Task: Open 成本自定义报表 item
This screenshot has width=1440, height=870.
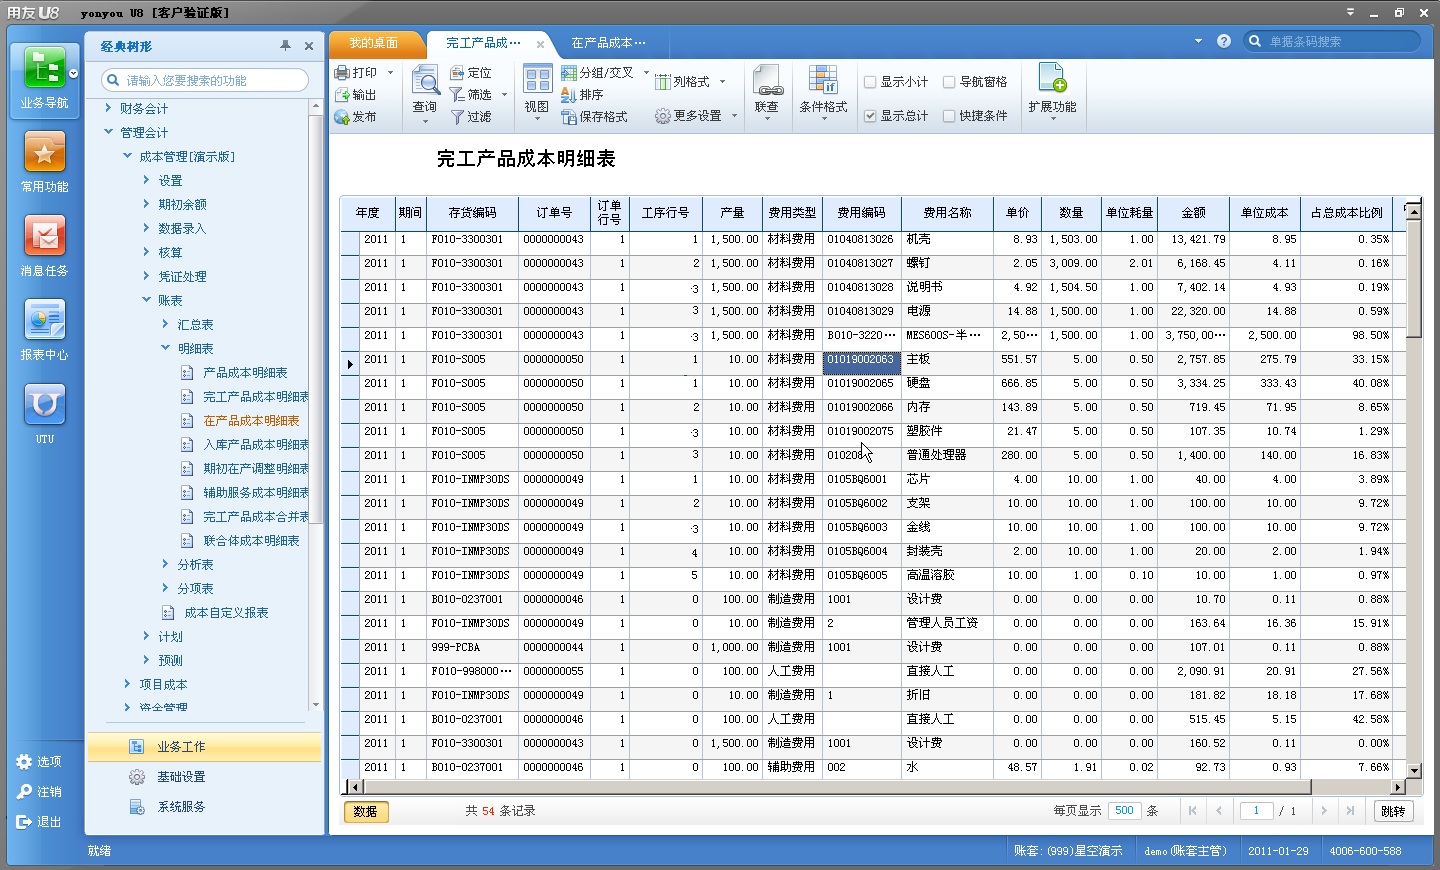Action: pyautogui.click(x=226, y=613)
